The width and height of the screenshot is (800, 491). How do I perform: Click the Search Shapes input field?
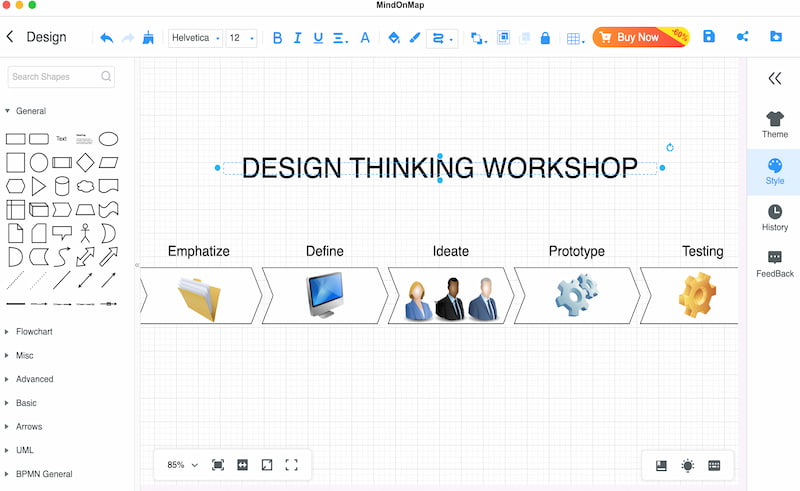61,77
